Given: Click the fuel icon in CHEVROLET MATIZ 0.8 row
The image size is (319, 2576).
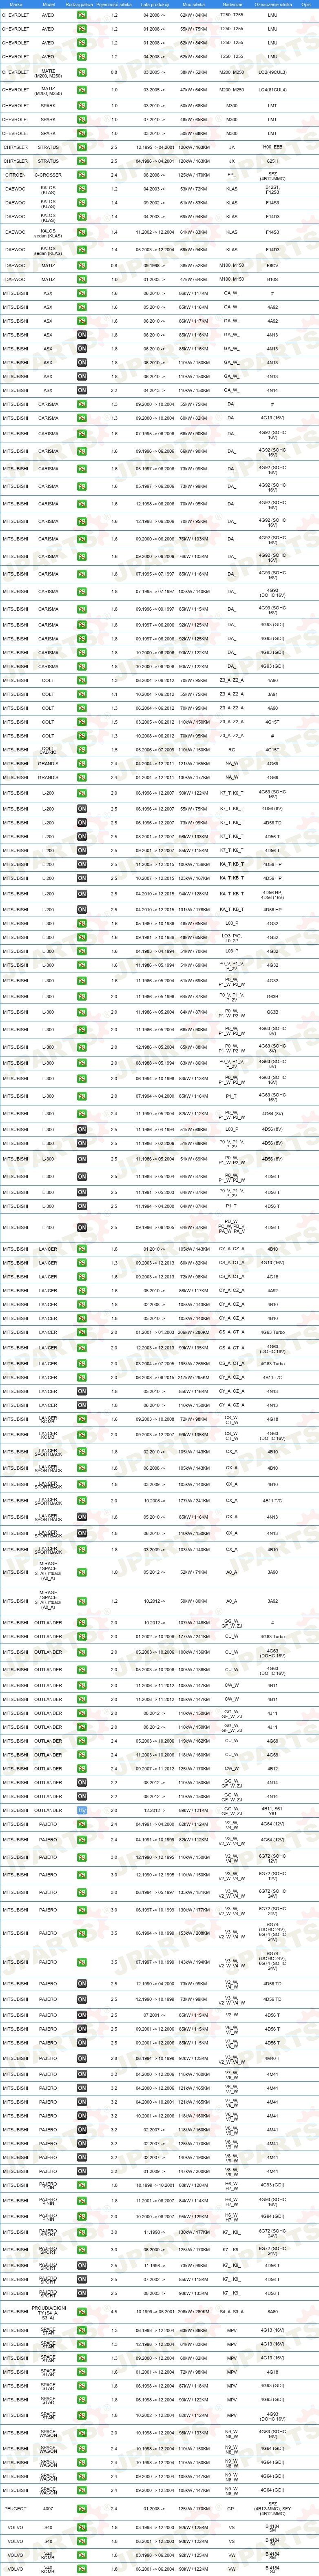Looking at the screenshot, I should (82, 72).
